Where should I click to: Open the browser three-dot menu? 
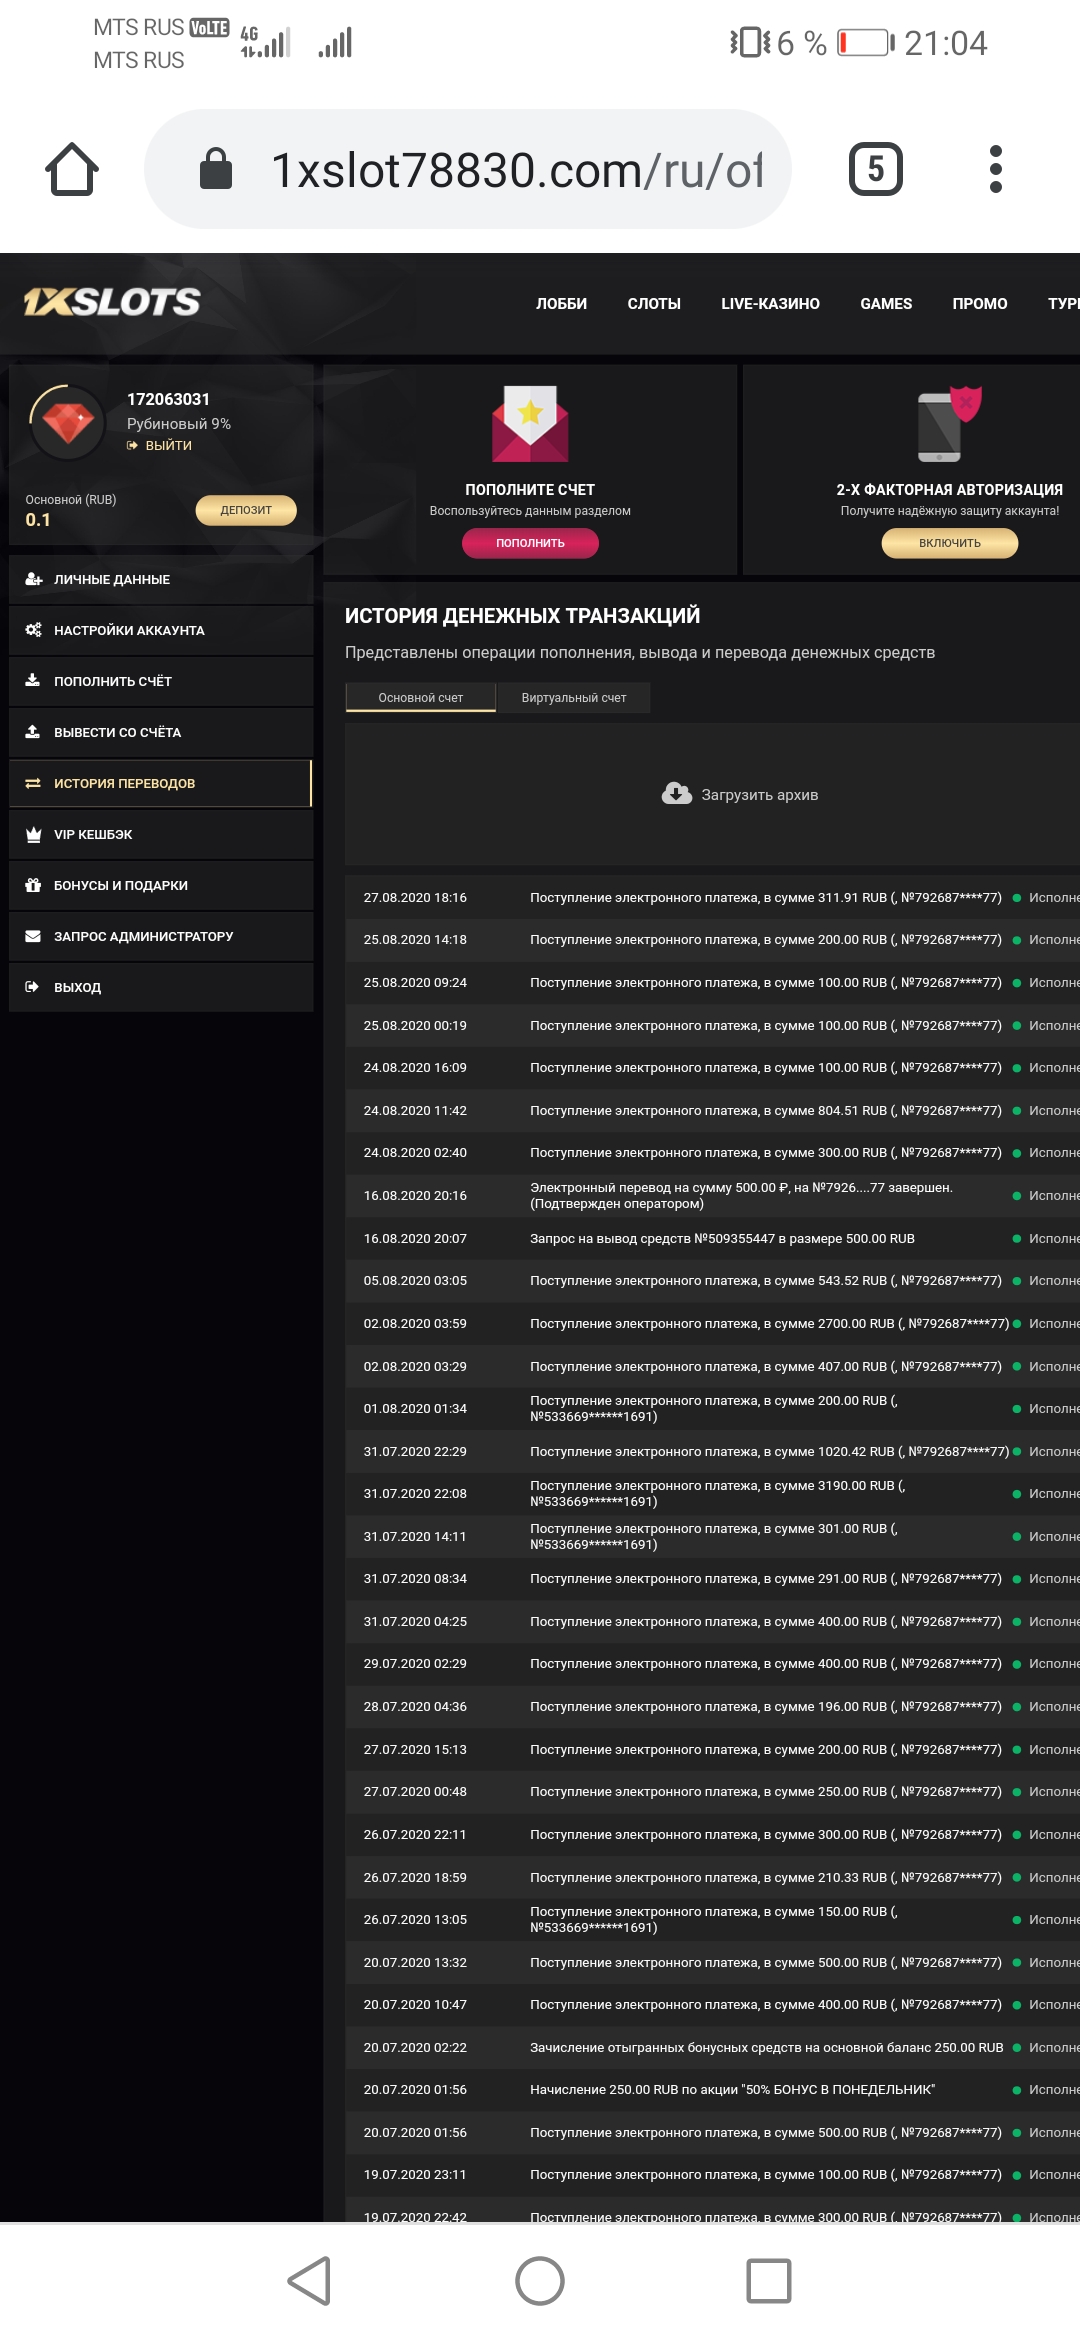coord(995,169)
